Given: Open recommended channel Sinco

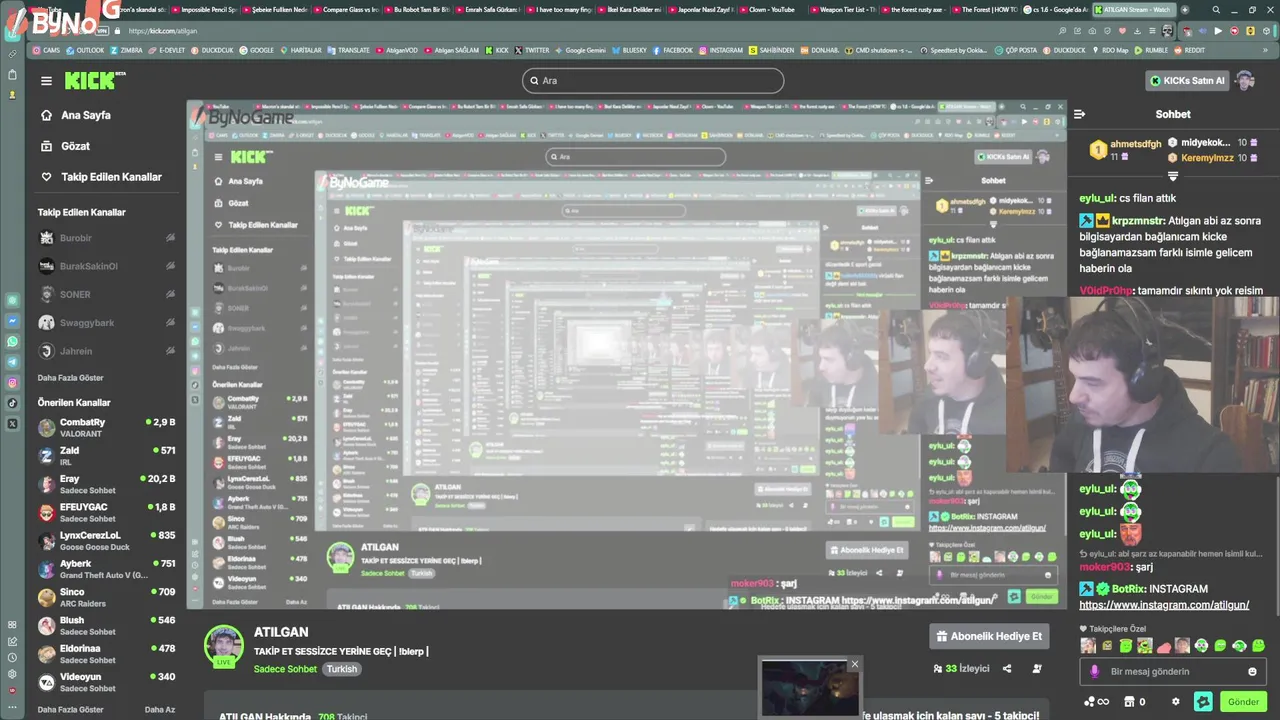Looking at the screenshot, I should tap(106, 597).
